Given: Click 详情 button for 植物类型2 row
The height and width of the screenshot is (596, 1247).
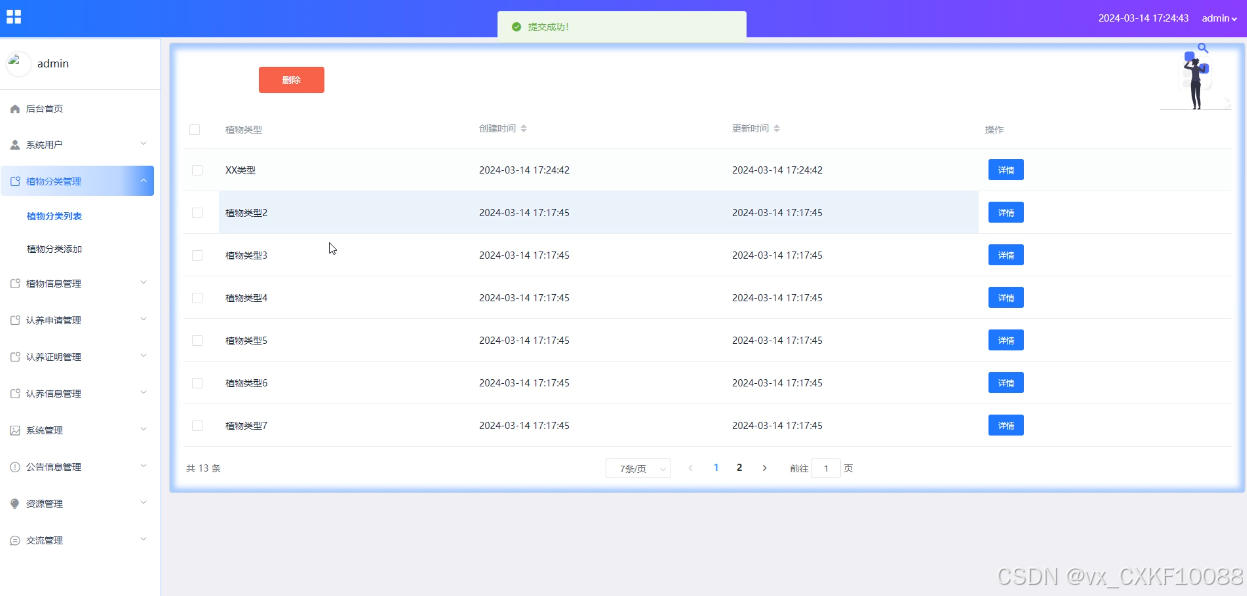Looking at the screenshot, I should [x=1006, y=212].
